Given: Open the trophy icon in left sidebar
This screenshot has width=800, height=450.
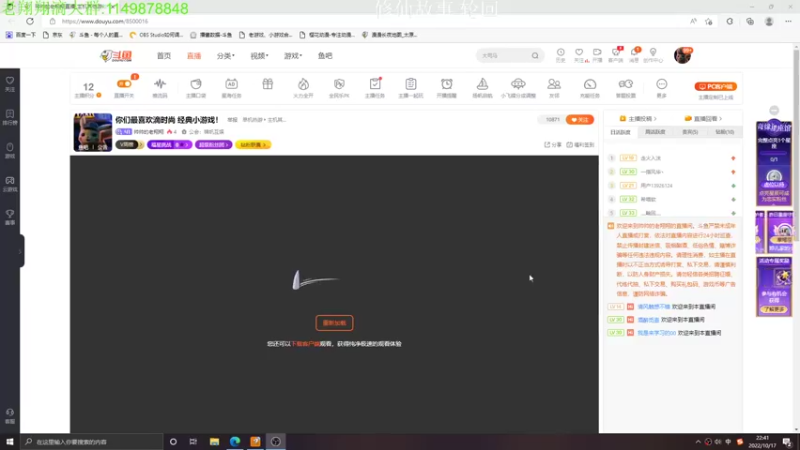Looking at the screenshot, I should [x=10, y=217].
